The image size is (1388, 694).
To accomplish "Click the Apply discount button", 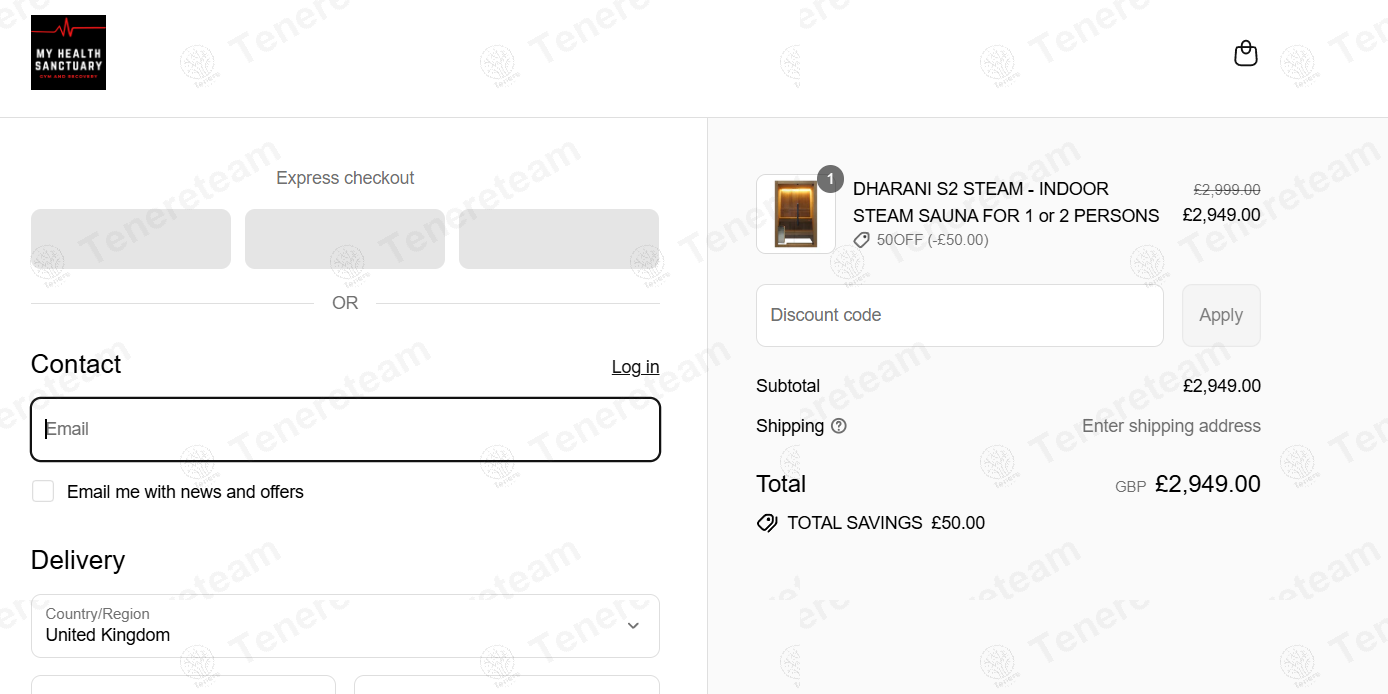I will (1221, 315).
